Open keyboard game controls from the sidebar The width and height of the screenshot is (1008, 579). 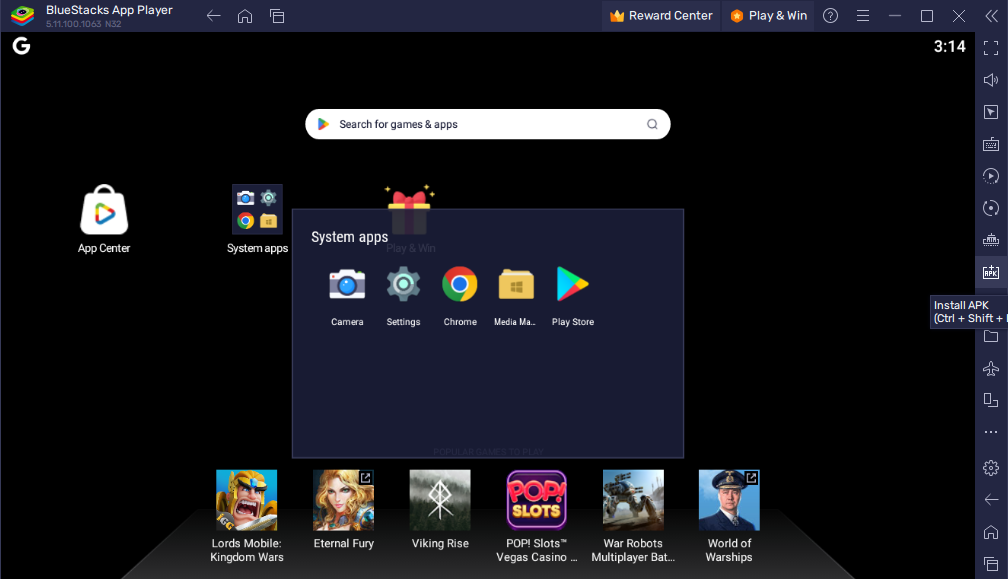pos(991,144)
